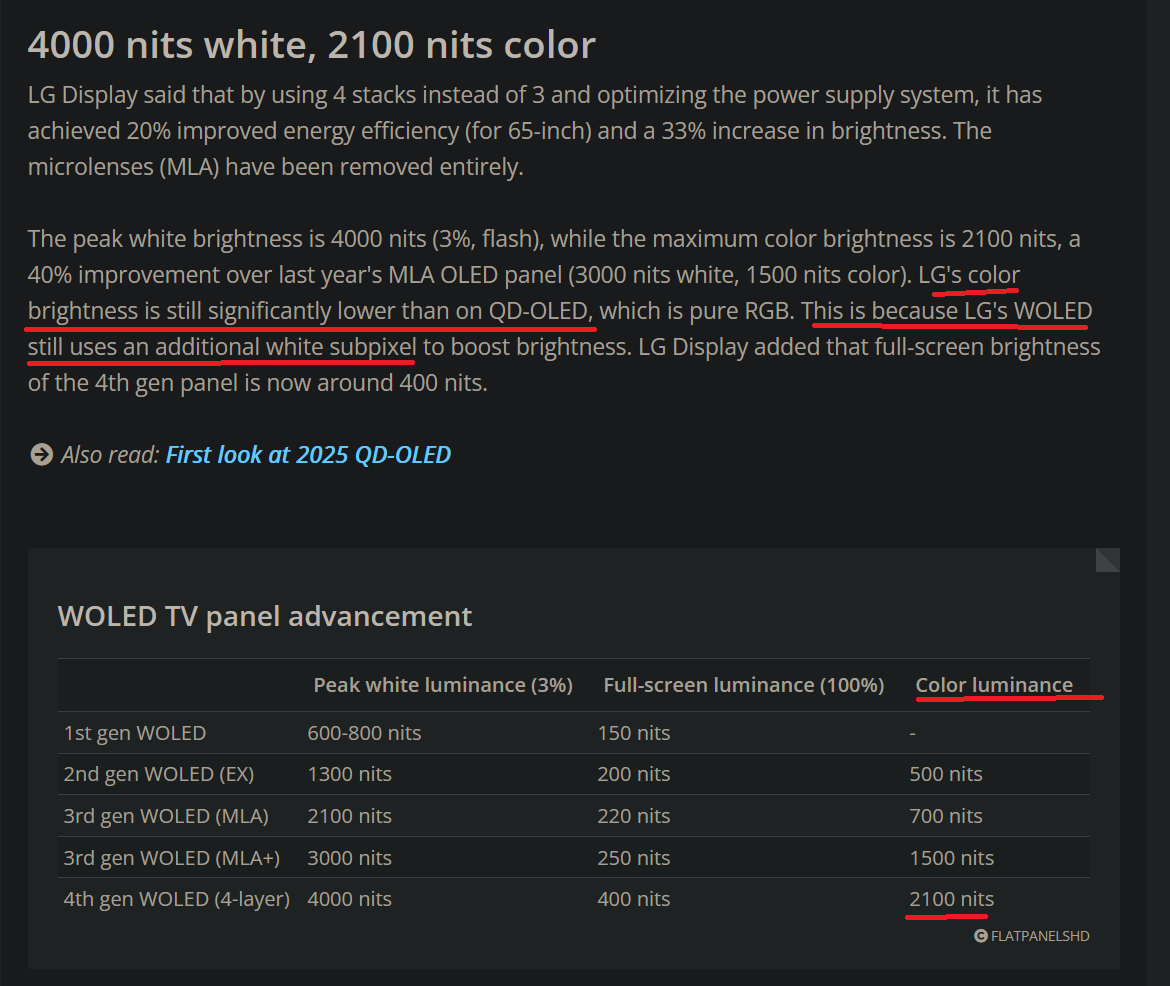Click the dash cell in 1st gen row
This screenshot has width=1170, height=986.
coord(913,734)
